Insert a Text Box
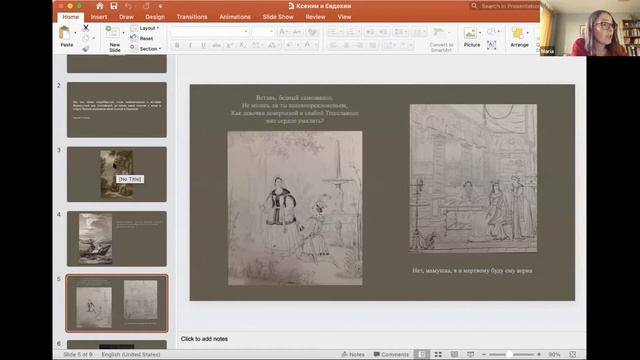The width and height of the screenshot is (640, 360). tap(492, 45)
